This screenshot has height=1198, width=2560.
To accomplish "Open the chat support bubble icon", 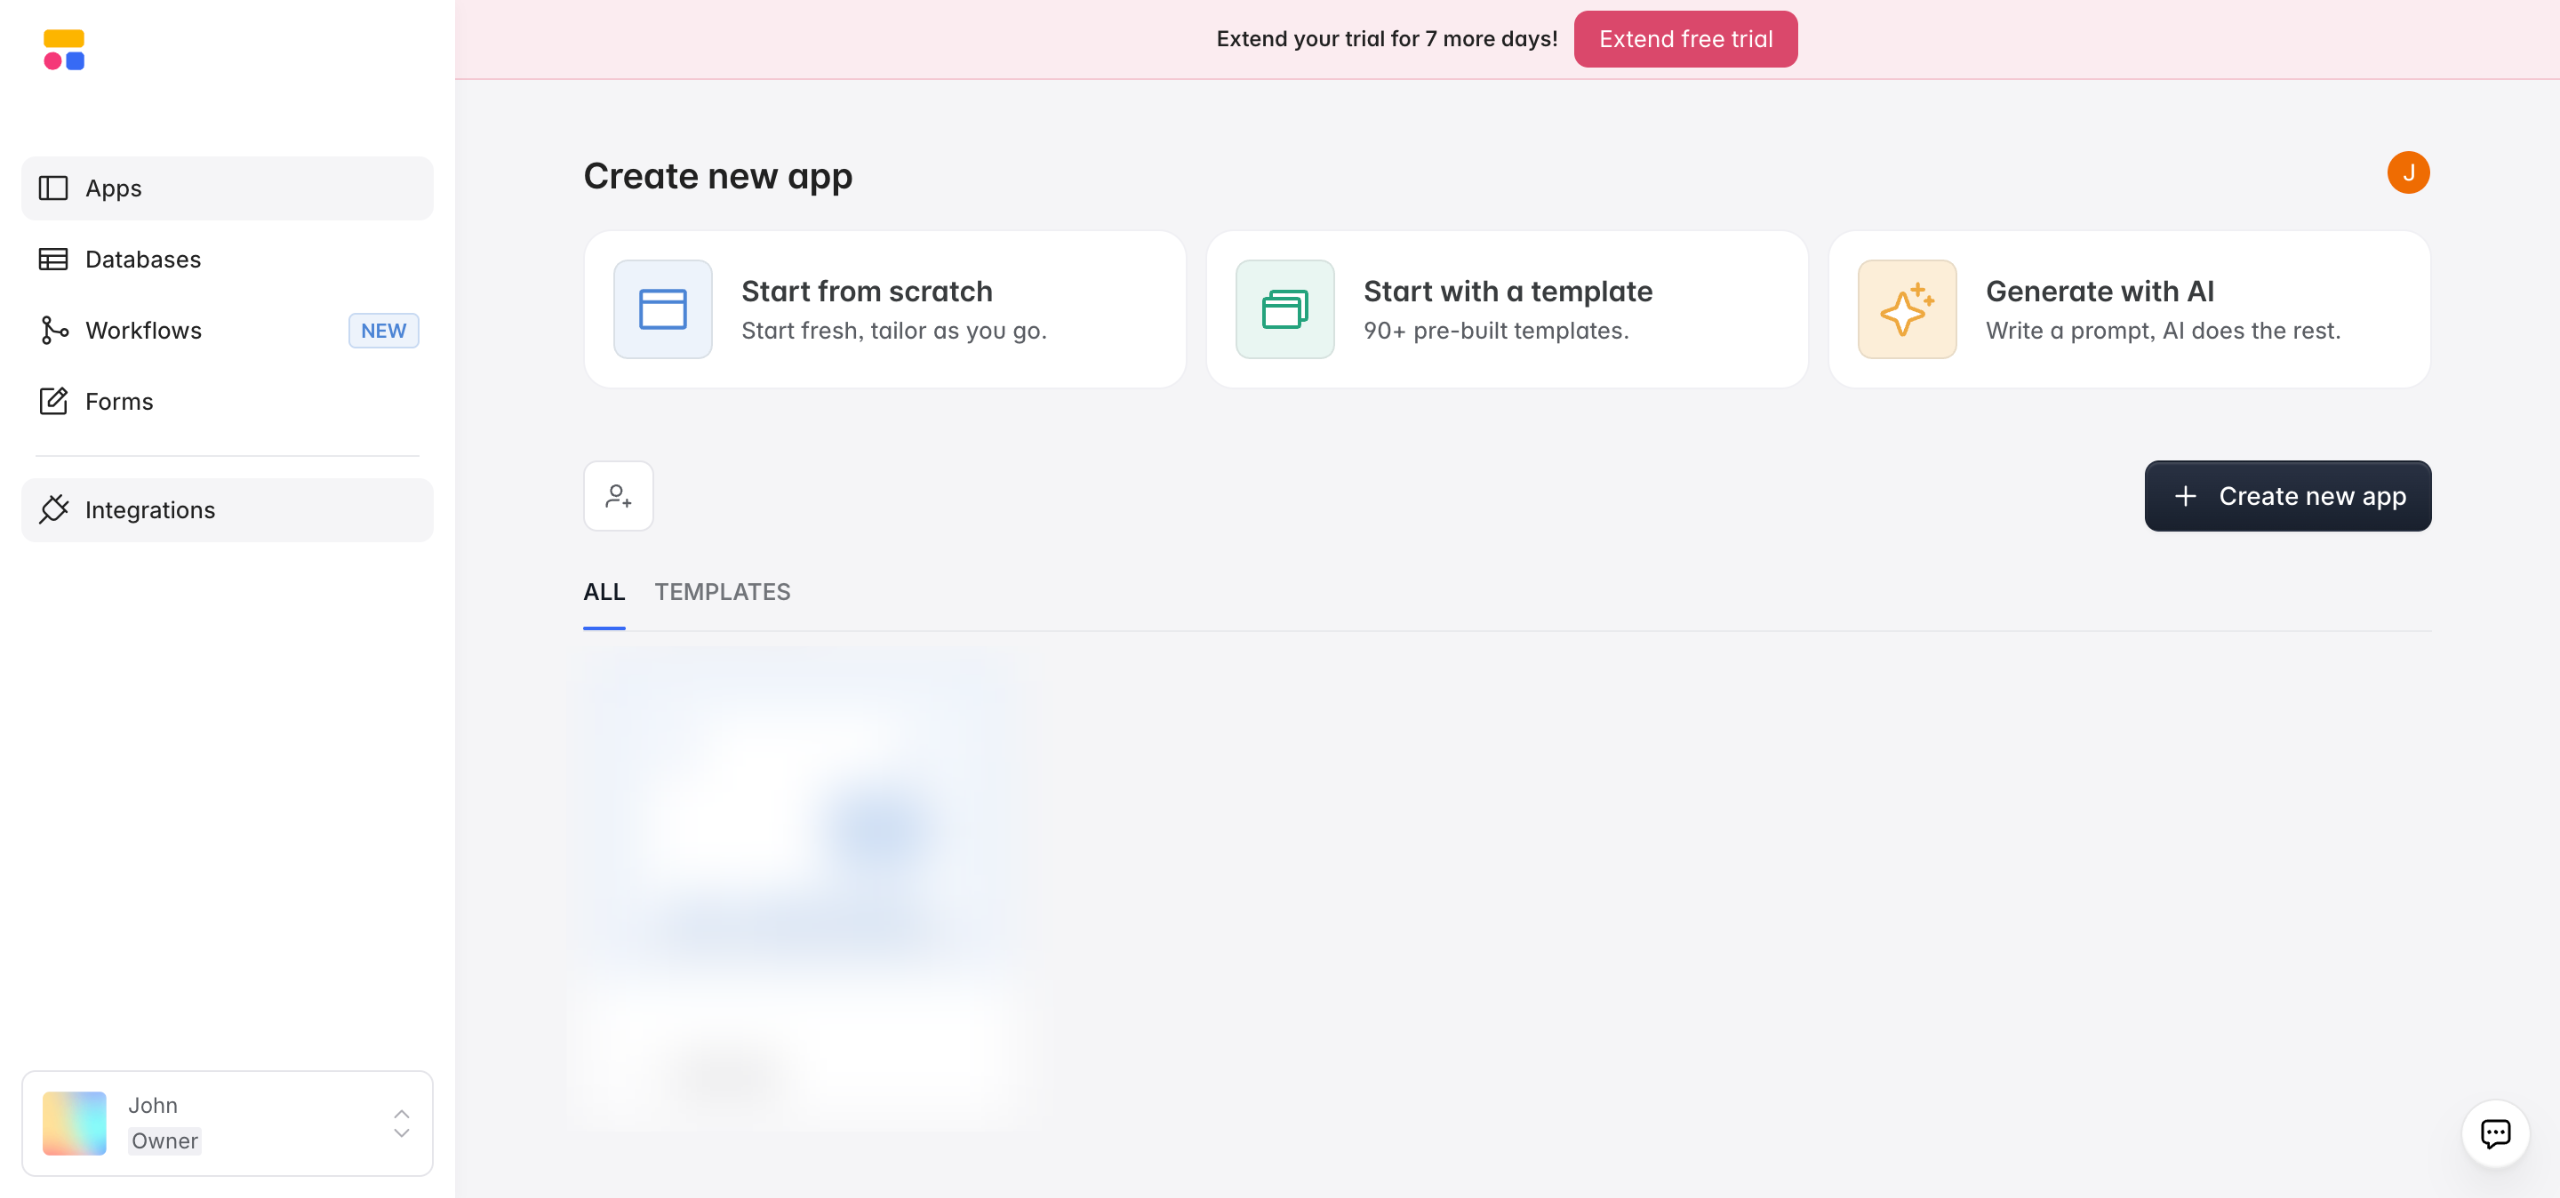I will point(2495,1133).
